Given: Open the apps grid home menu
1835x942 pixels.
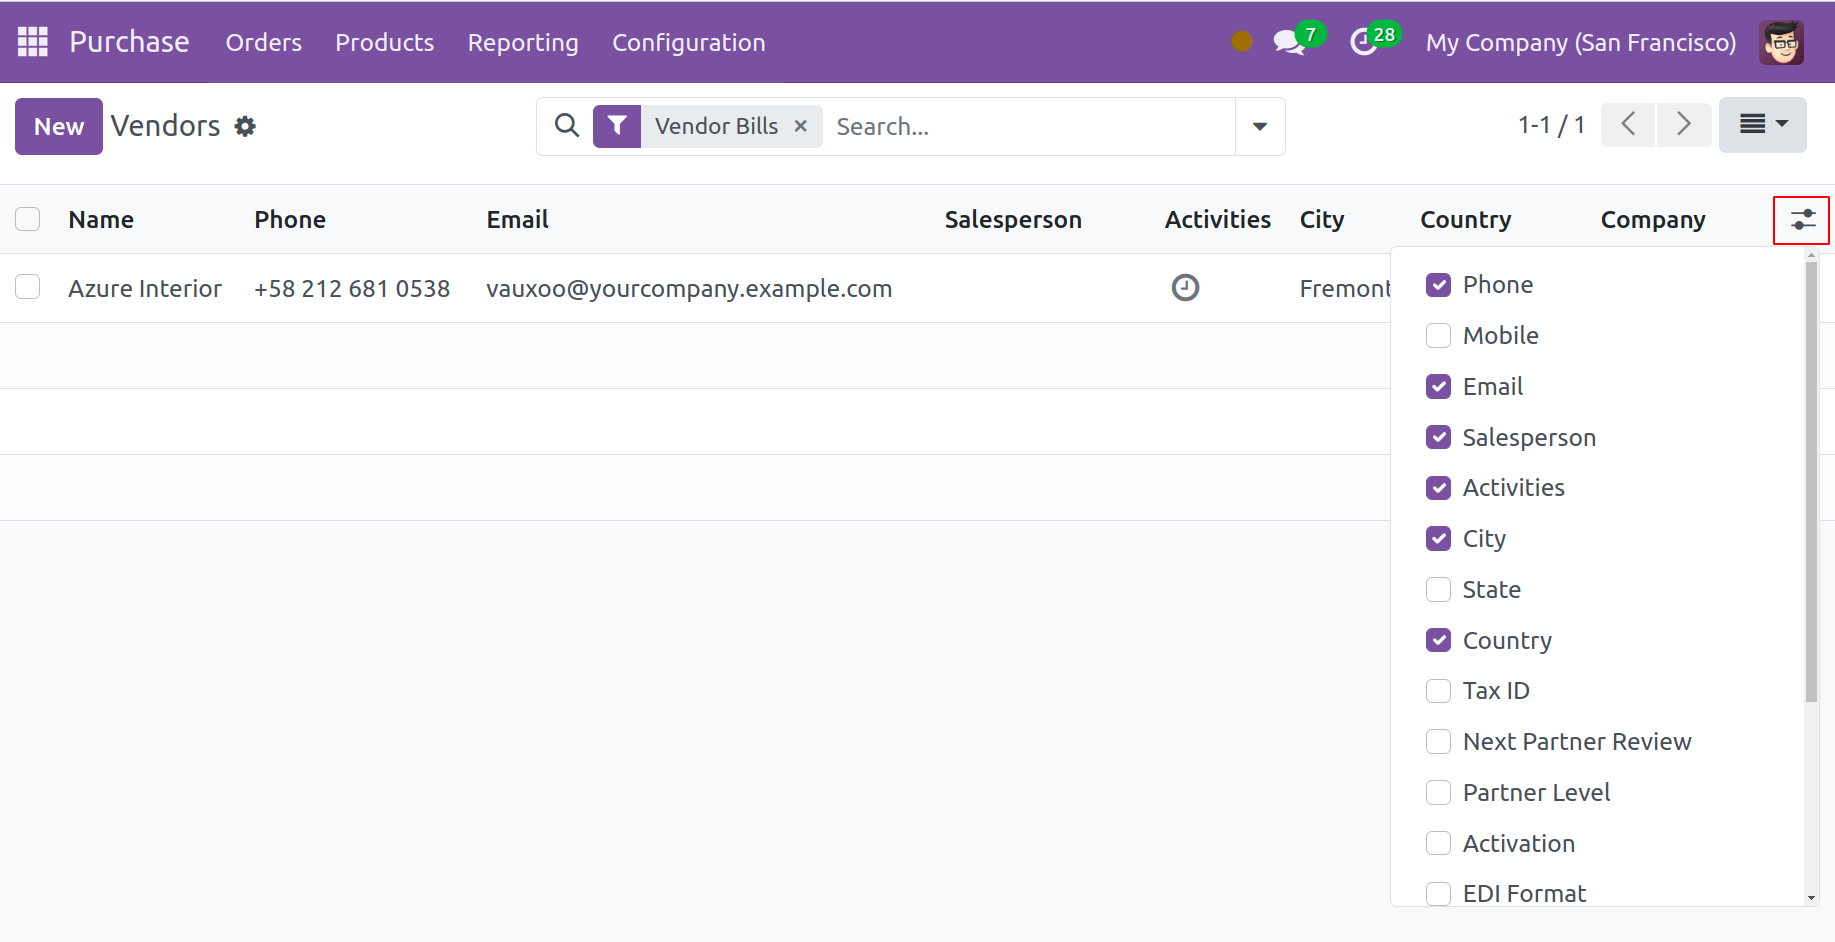Looking at the screenshot, I should click(x=33, y=42).
